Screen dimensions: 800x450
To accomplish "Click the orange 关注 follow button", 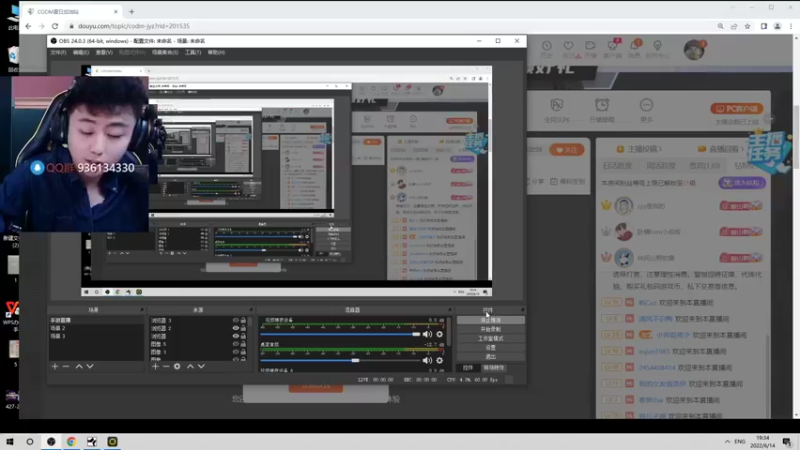I will [566, 149].
